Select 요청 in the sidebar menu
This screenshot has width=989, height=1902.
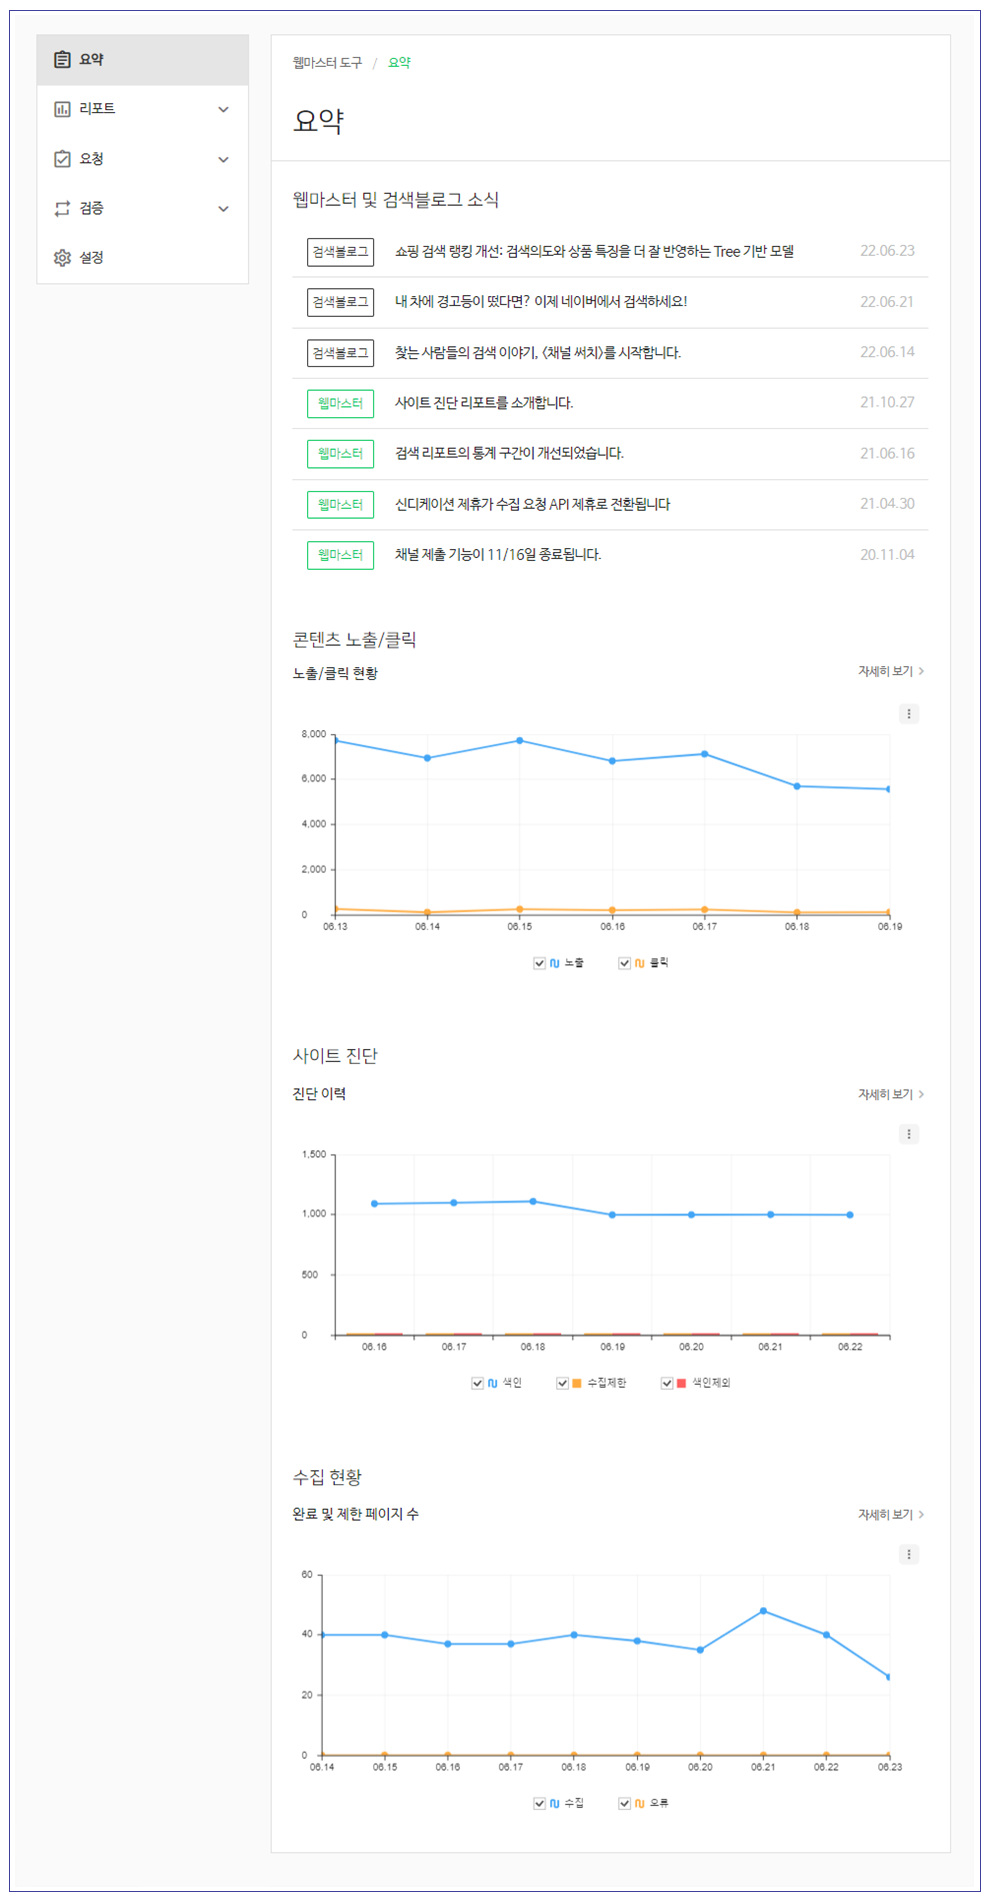click(x=142, y=159)
